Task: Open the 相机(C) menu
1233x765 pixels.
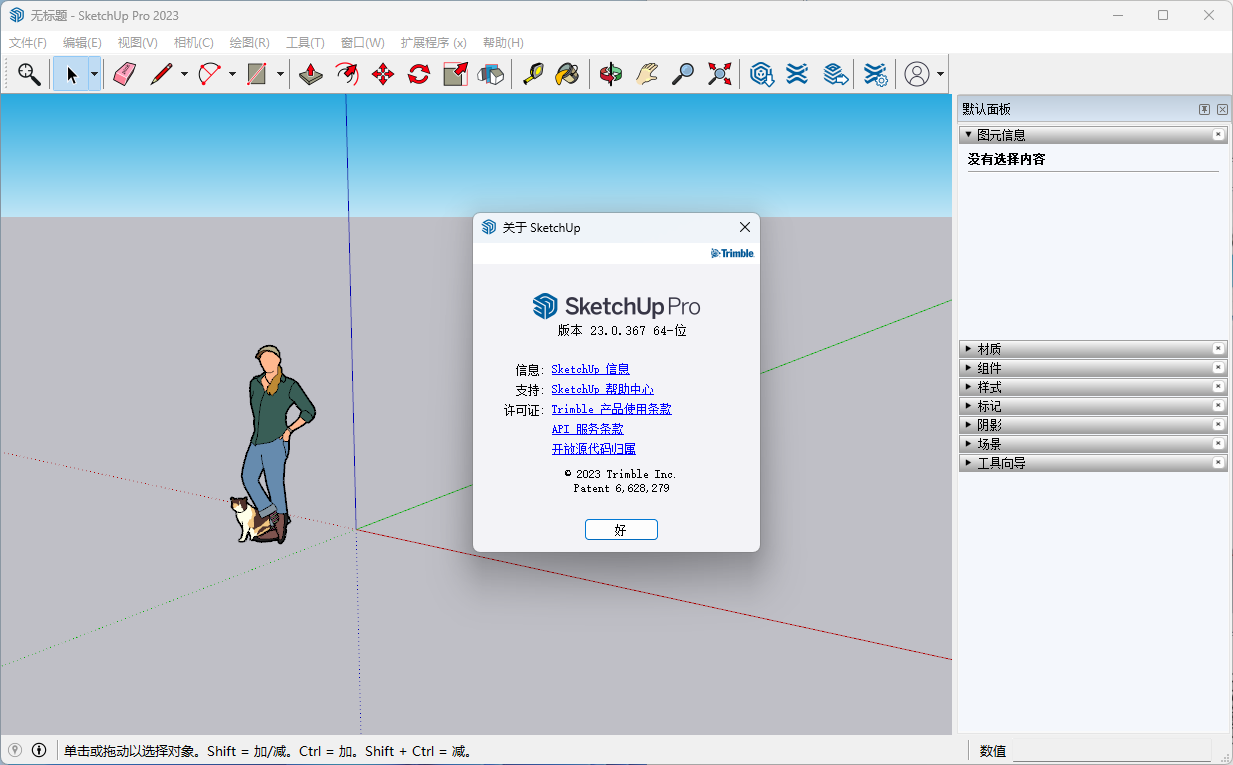Action: click(x=193, y=43)
